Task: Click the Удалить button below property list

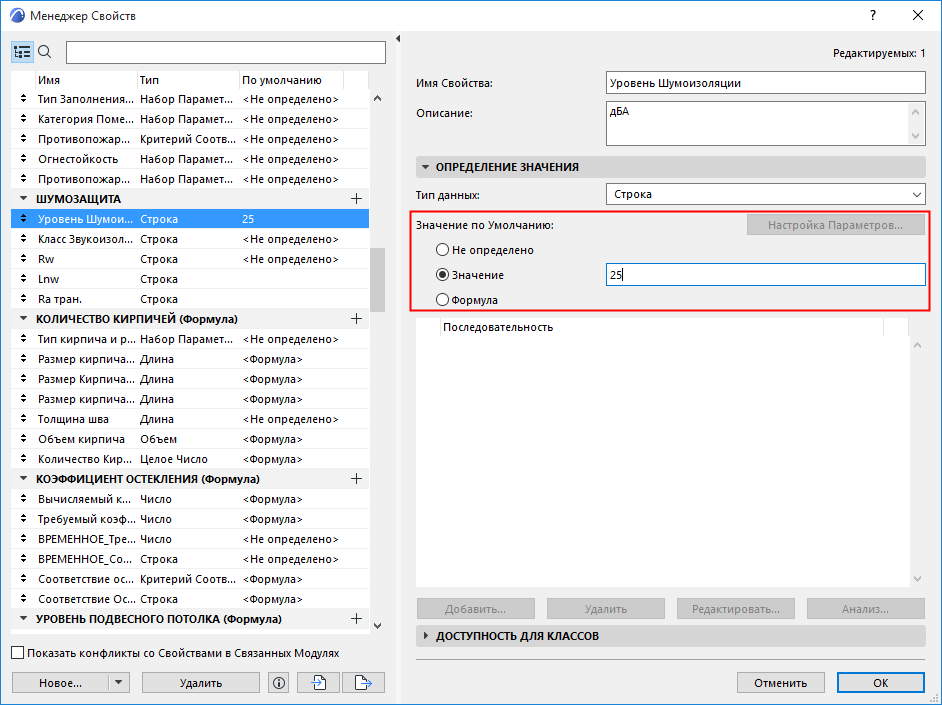Action: pos(201,683)
